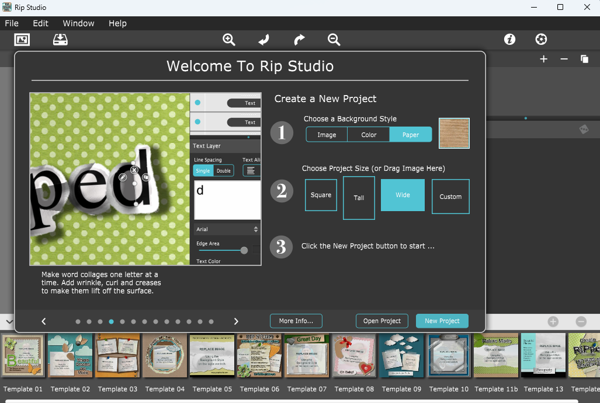
Task: Open the File menu
Action: click(x=12, y=23)
